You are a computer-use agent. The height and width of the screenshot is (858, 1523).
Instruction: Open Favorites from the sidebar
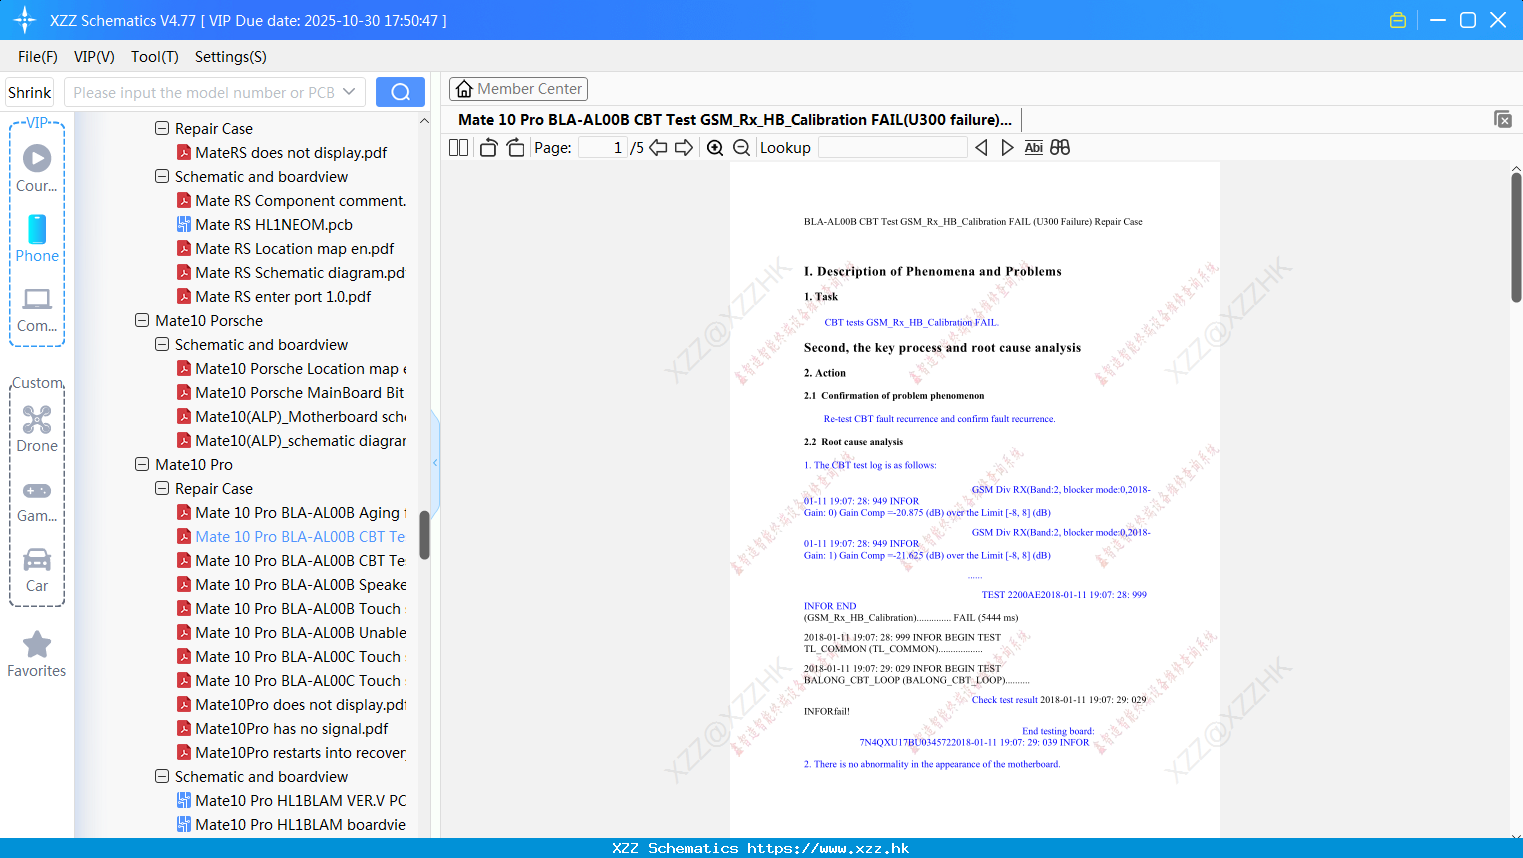37,655
